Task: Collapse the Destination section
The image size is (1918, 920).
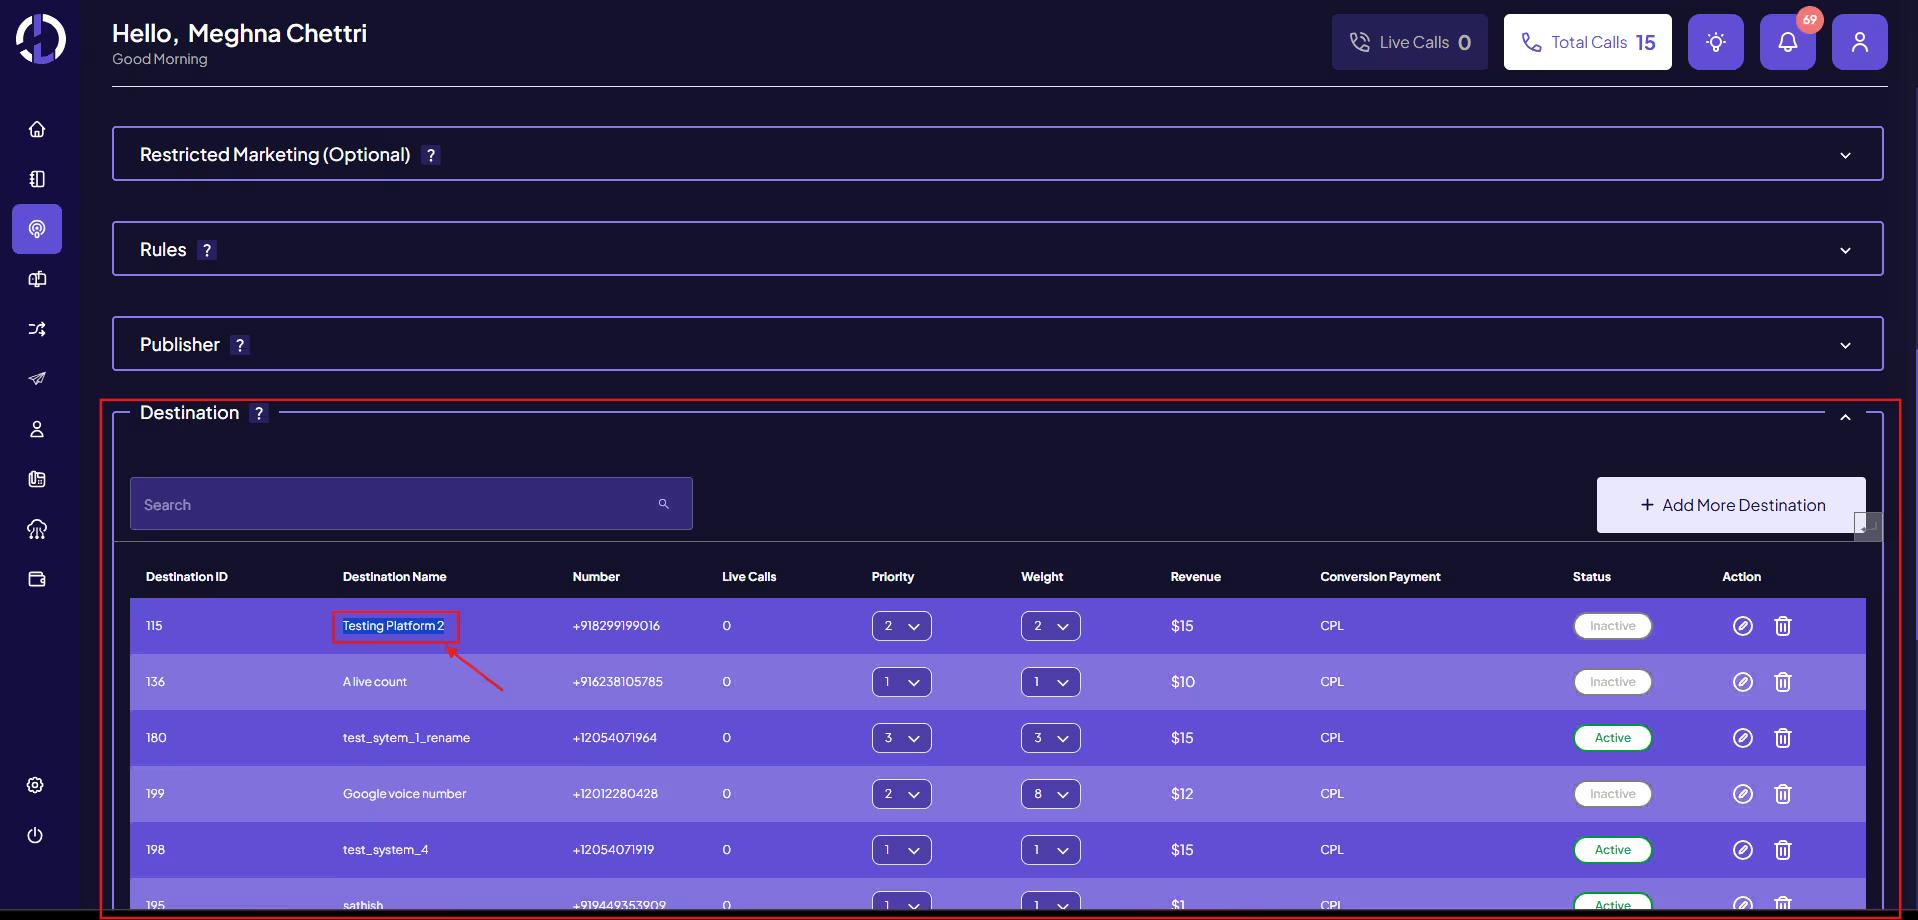Action: pos(1845,417)
